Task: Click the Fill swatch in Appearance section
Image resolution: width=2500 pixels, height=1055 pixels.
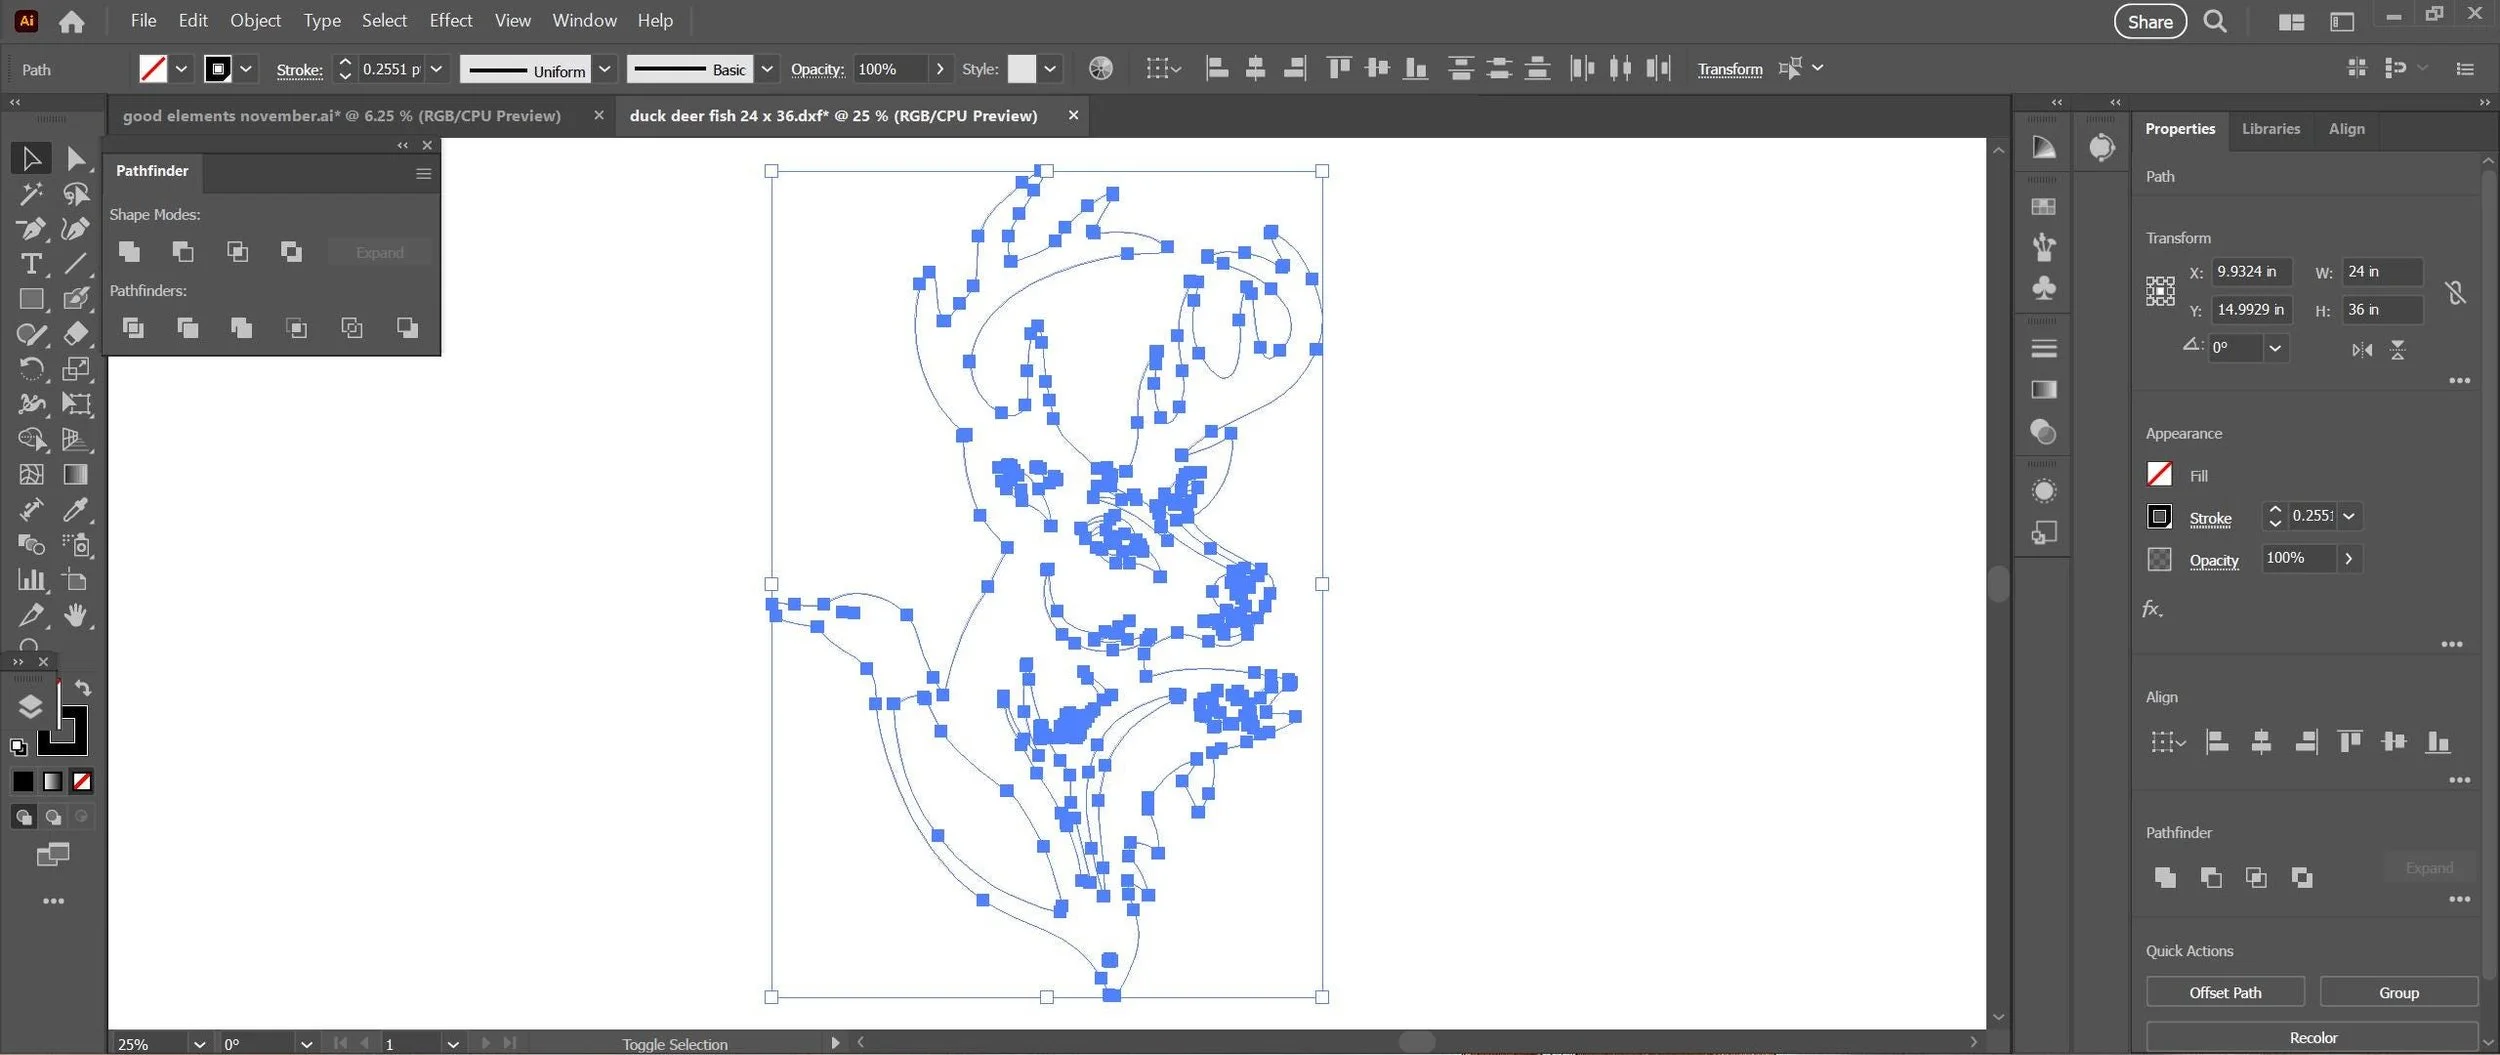Action: pyautogui.click(x=2159, y=474)
